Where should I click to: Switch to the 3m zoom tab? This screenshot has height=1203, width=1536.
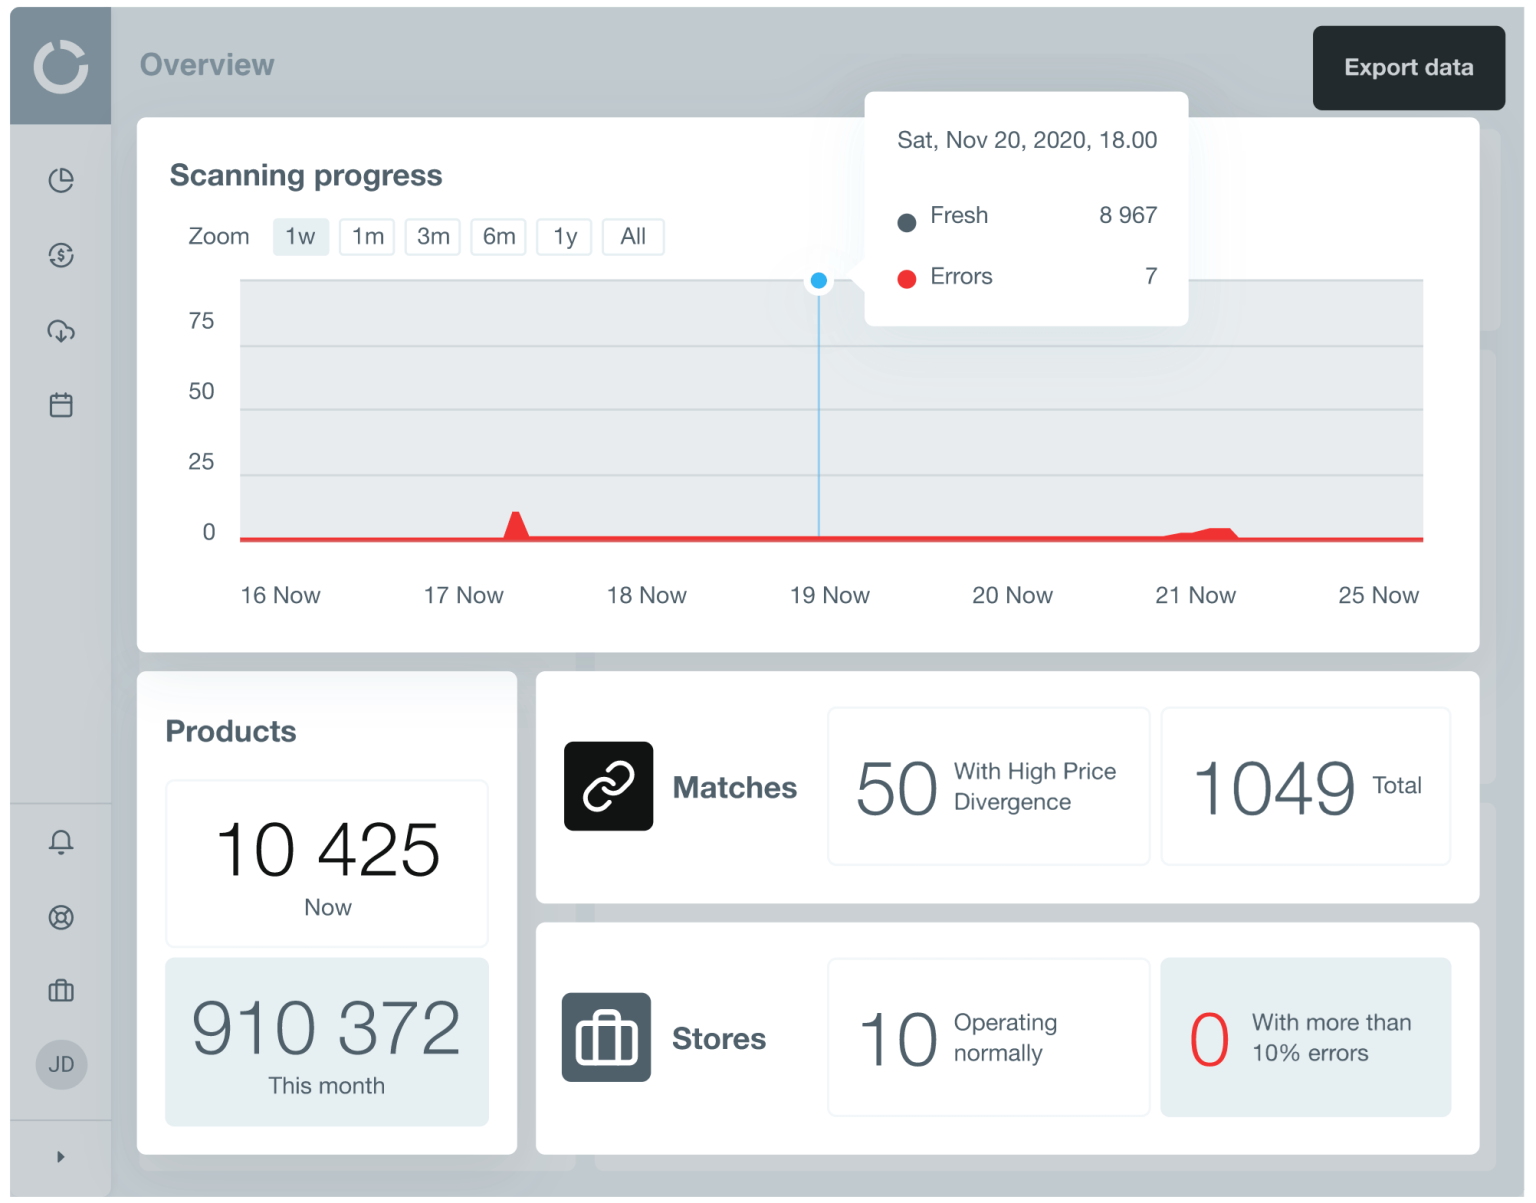432,236
